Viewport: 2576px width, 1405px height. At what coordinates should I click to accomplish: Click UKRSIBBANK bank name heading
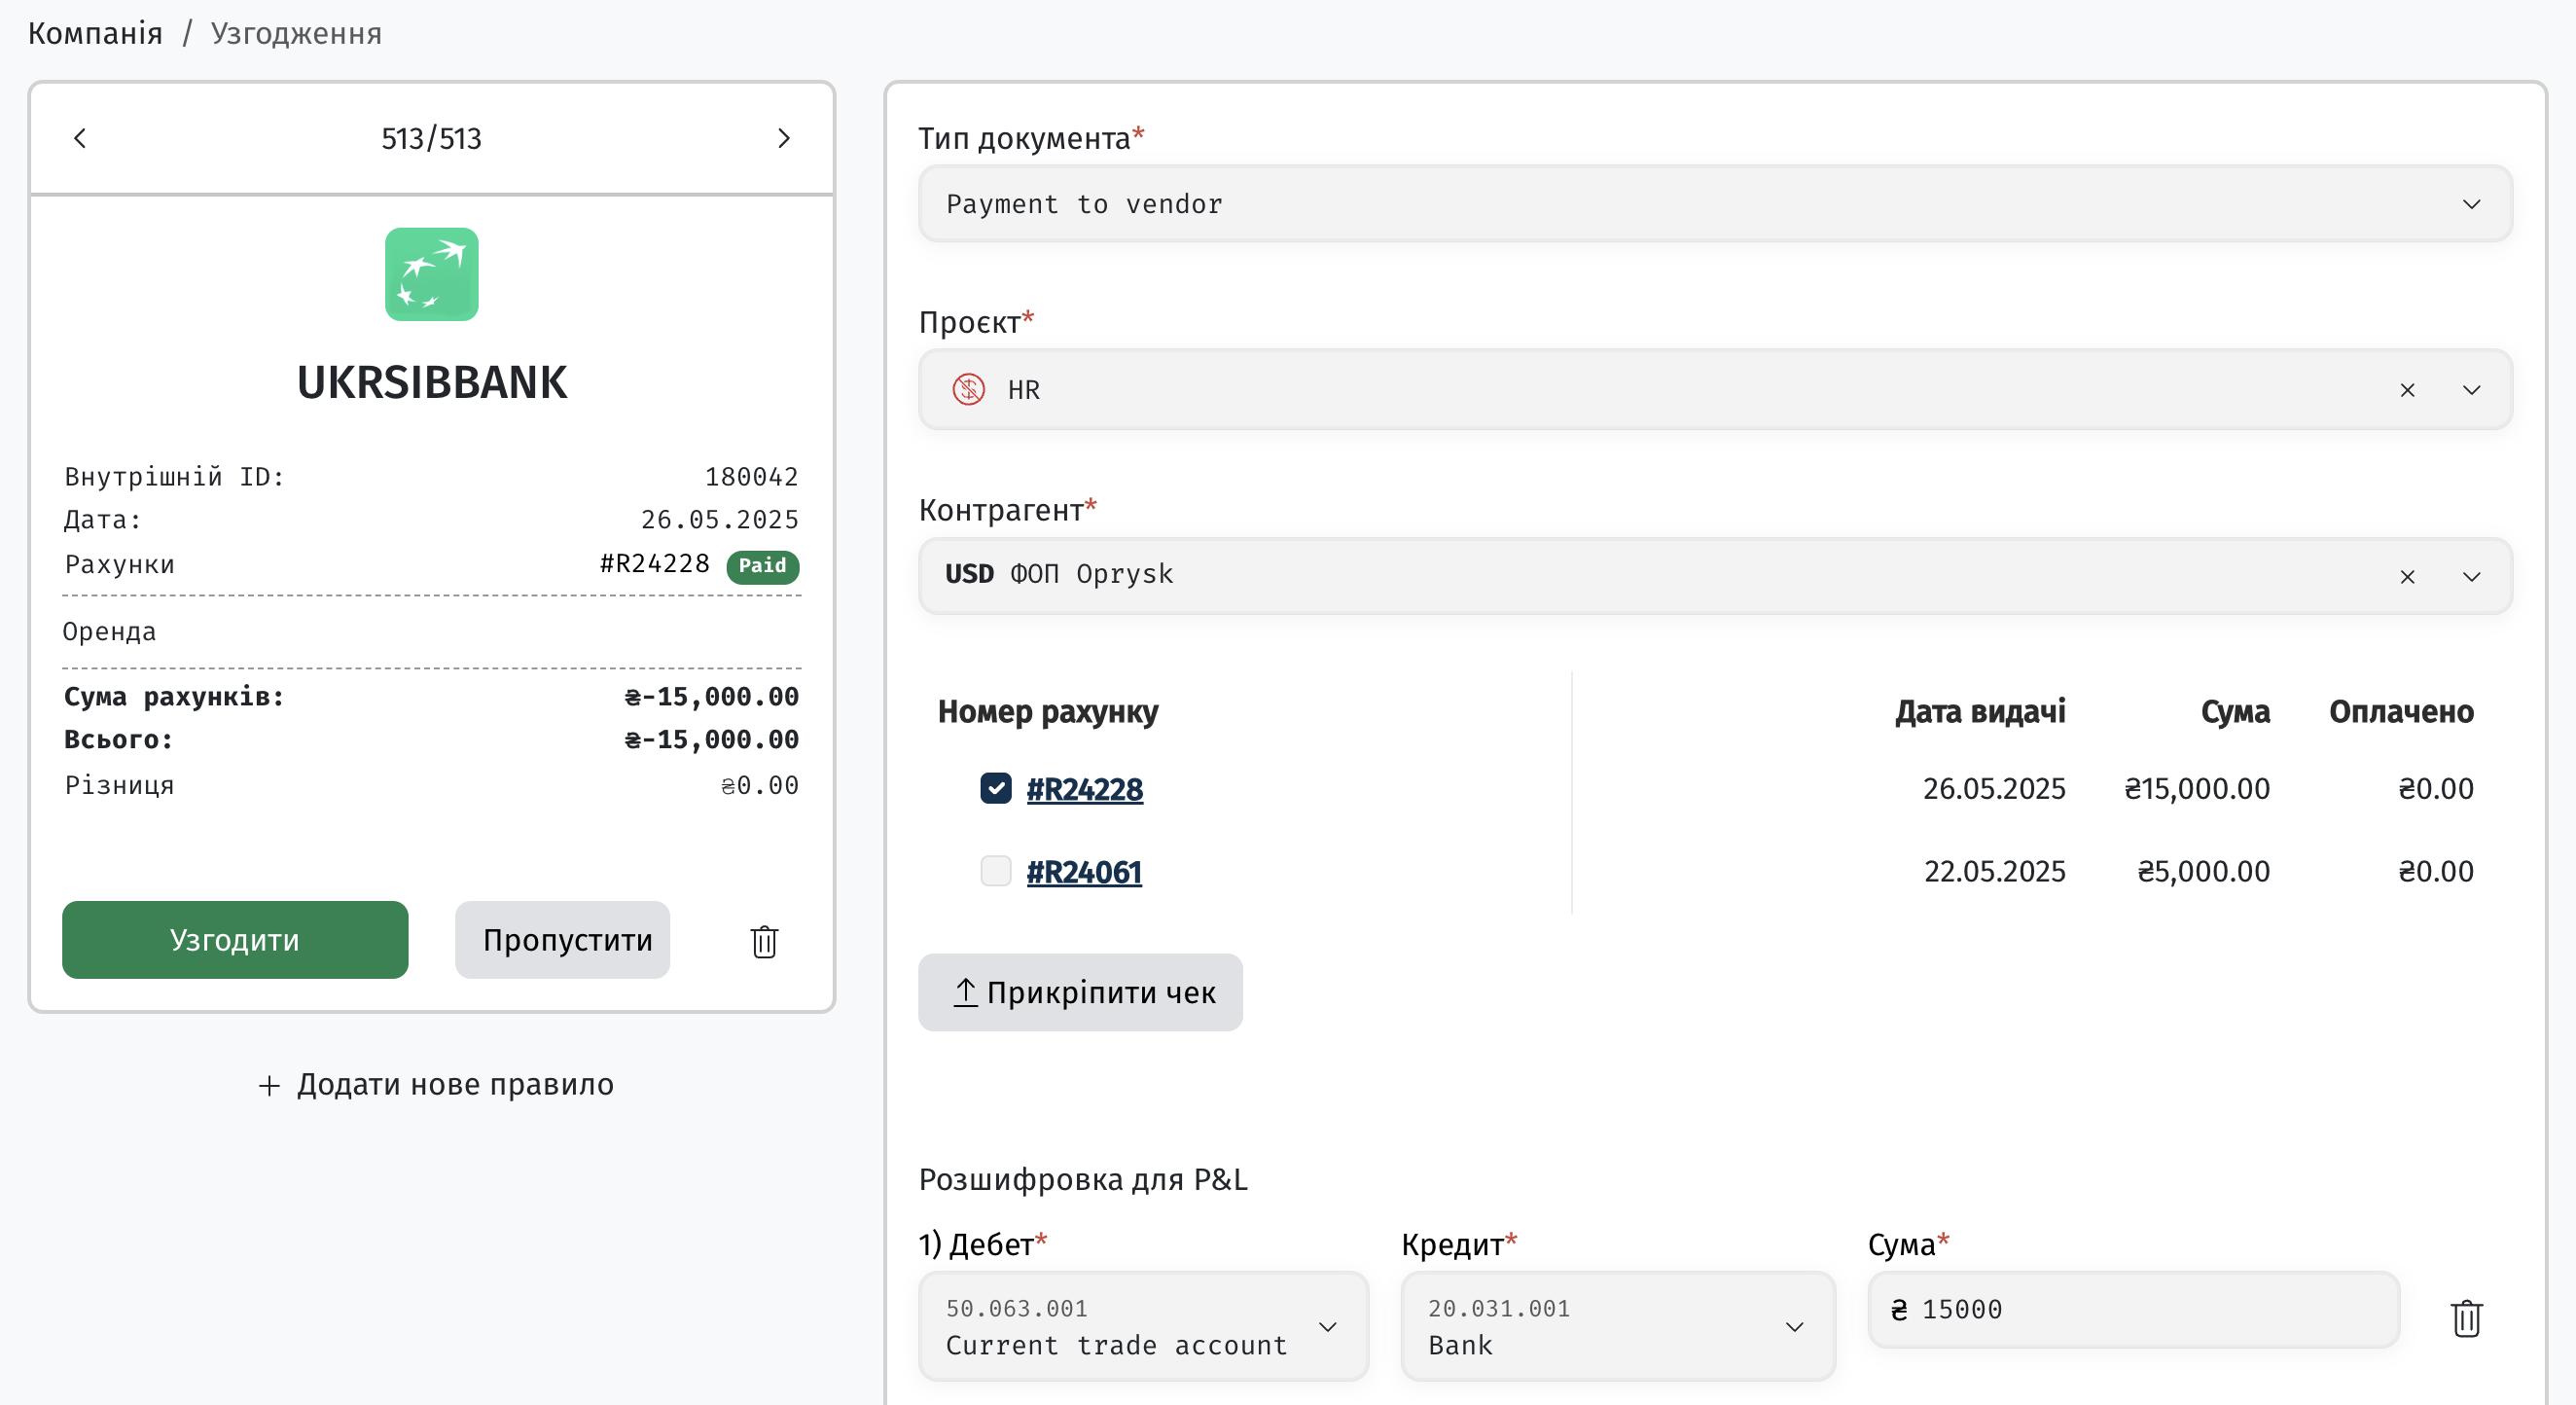click(431, 382)
